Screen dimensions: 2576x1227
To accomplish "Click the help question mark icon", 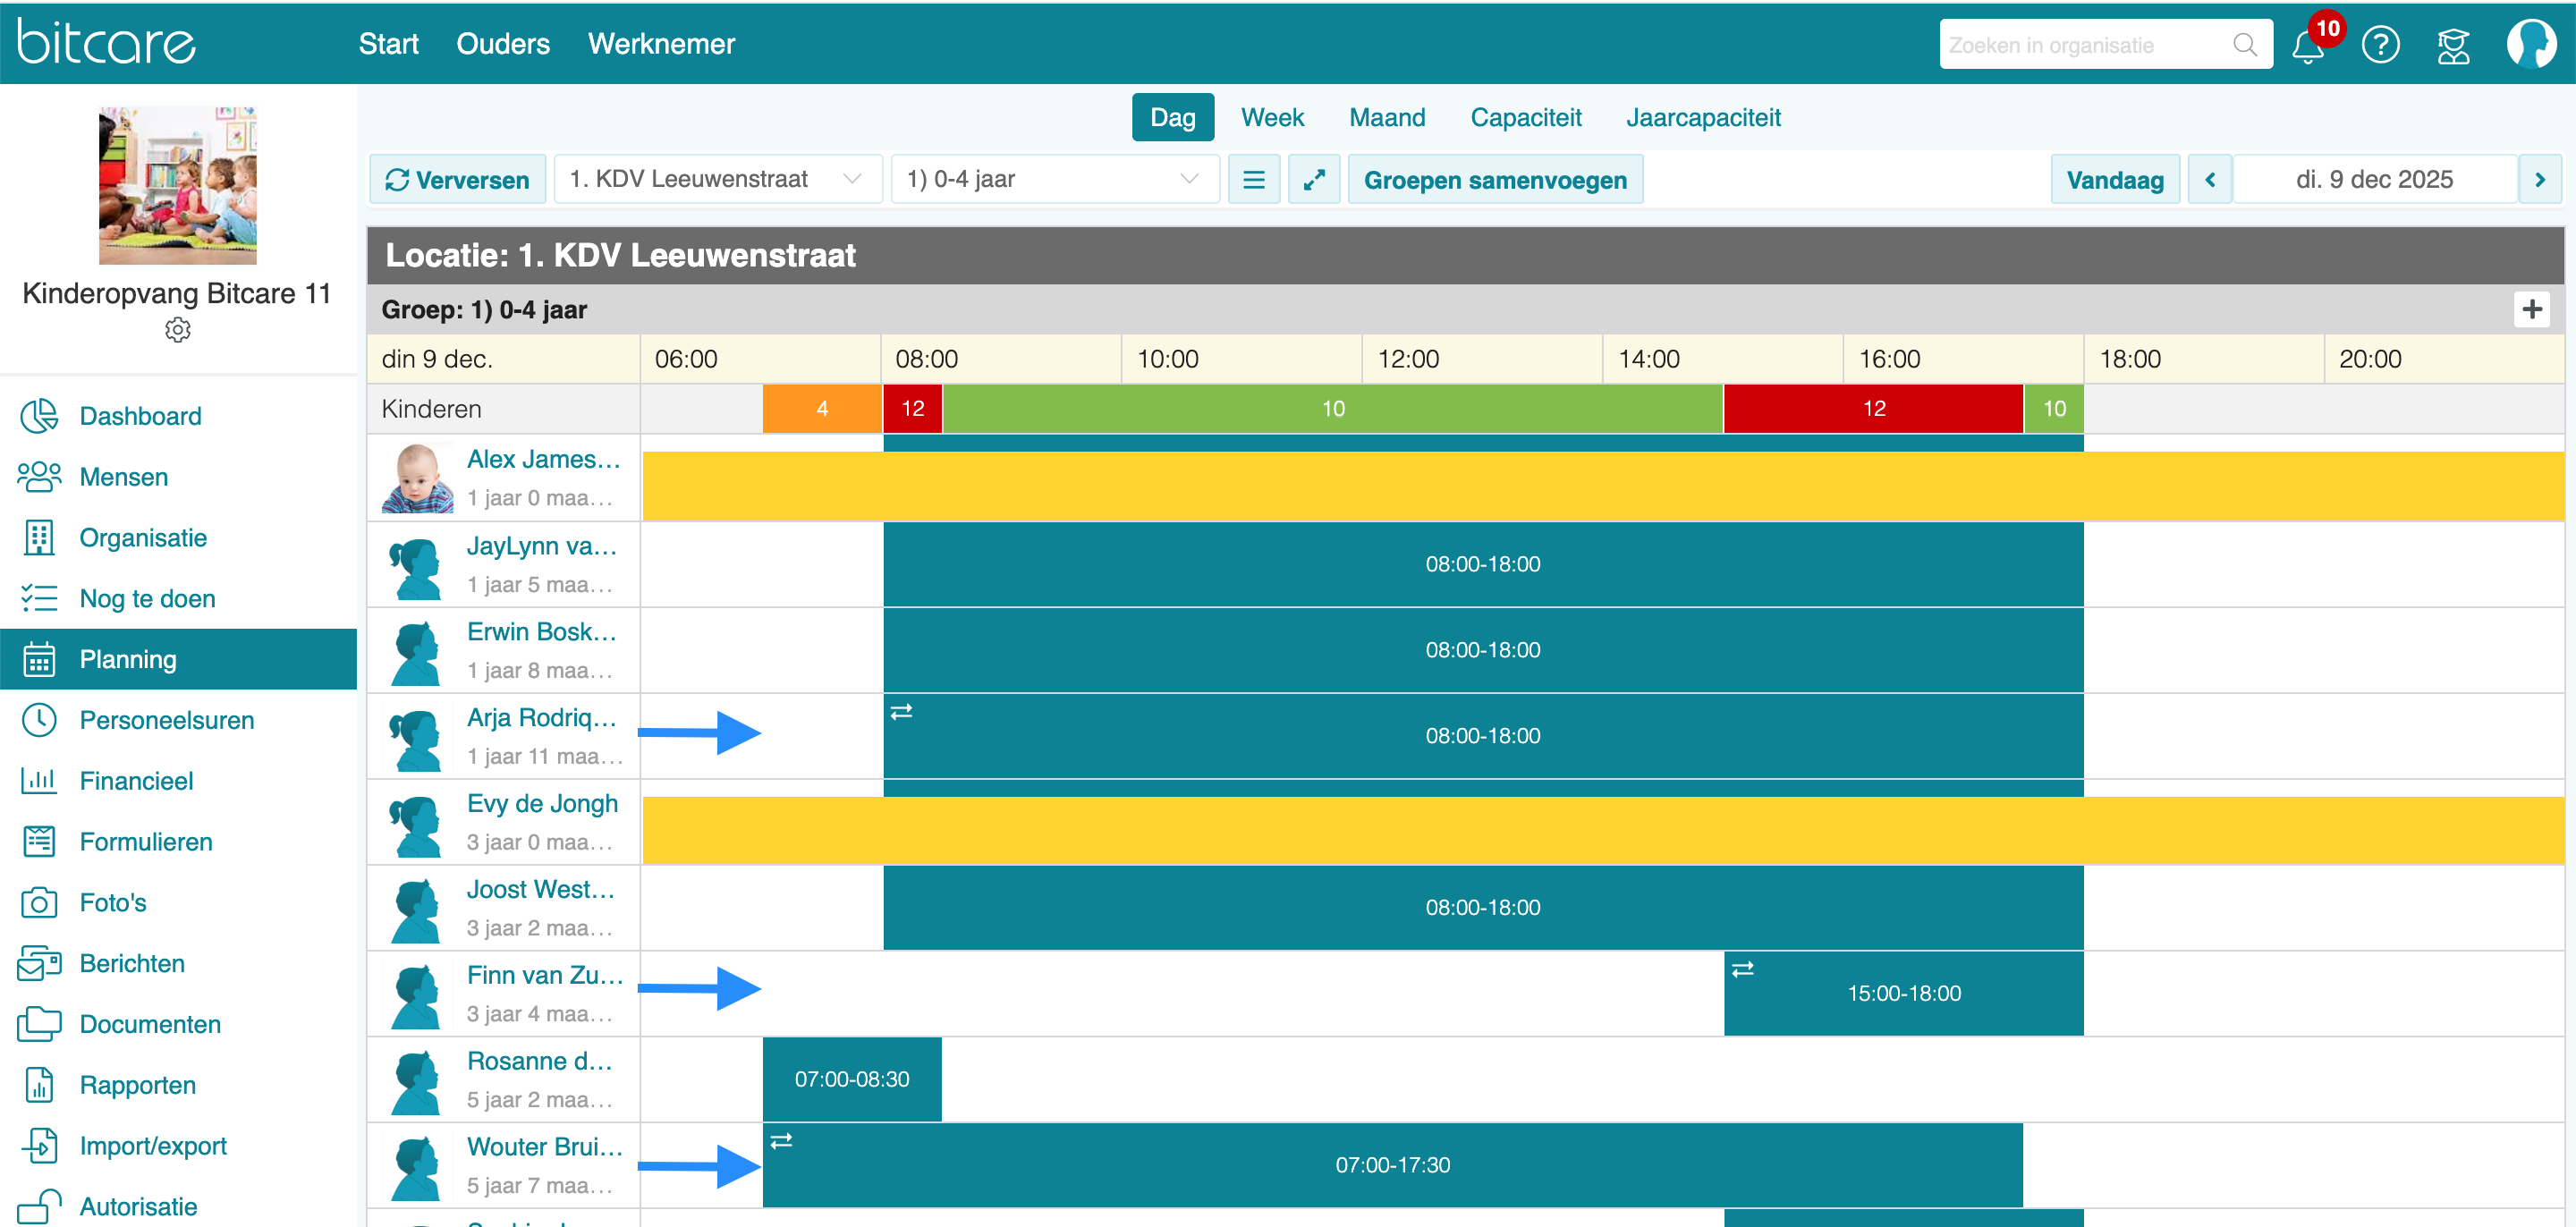I will point(2380,45).
